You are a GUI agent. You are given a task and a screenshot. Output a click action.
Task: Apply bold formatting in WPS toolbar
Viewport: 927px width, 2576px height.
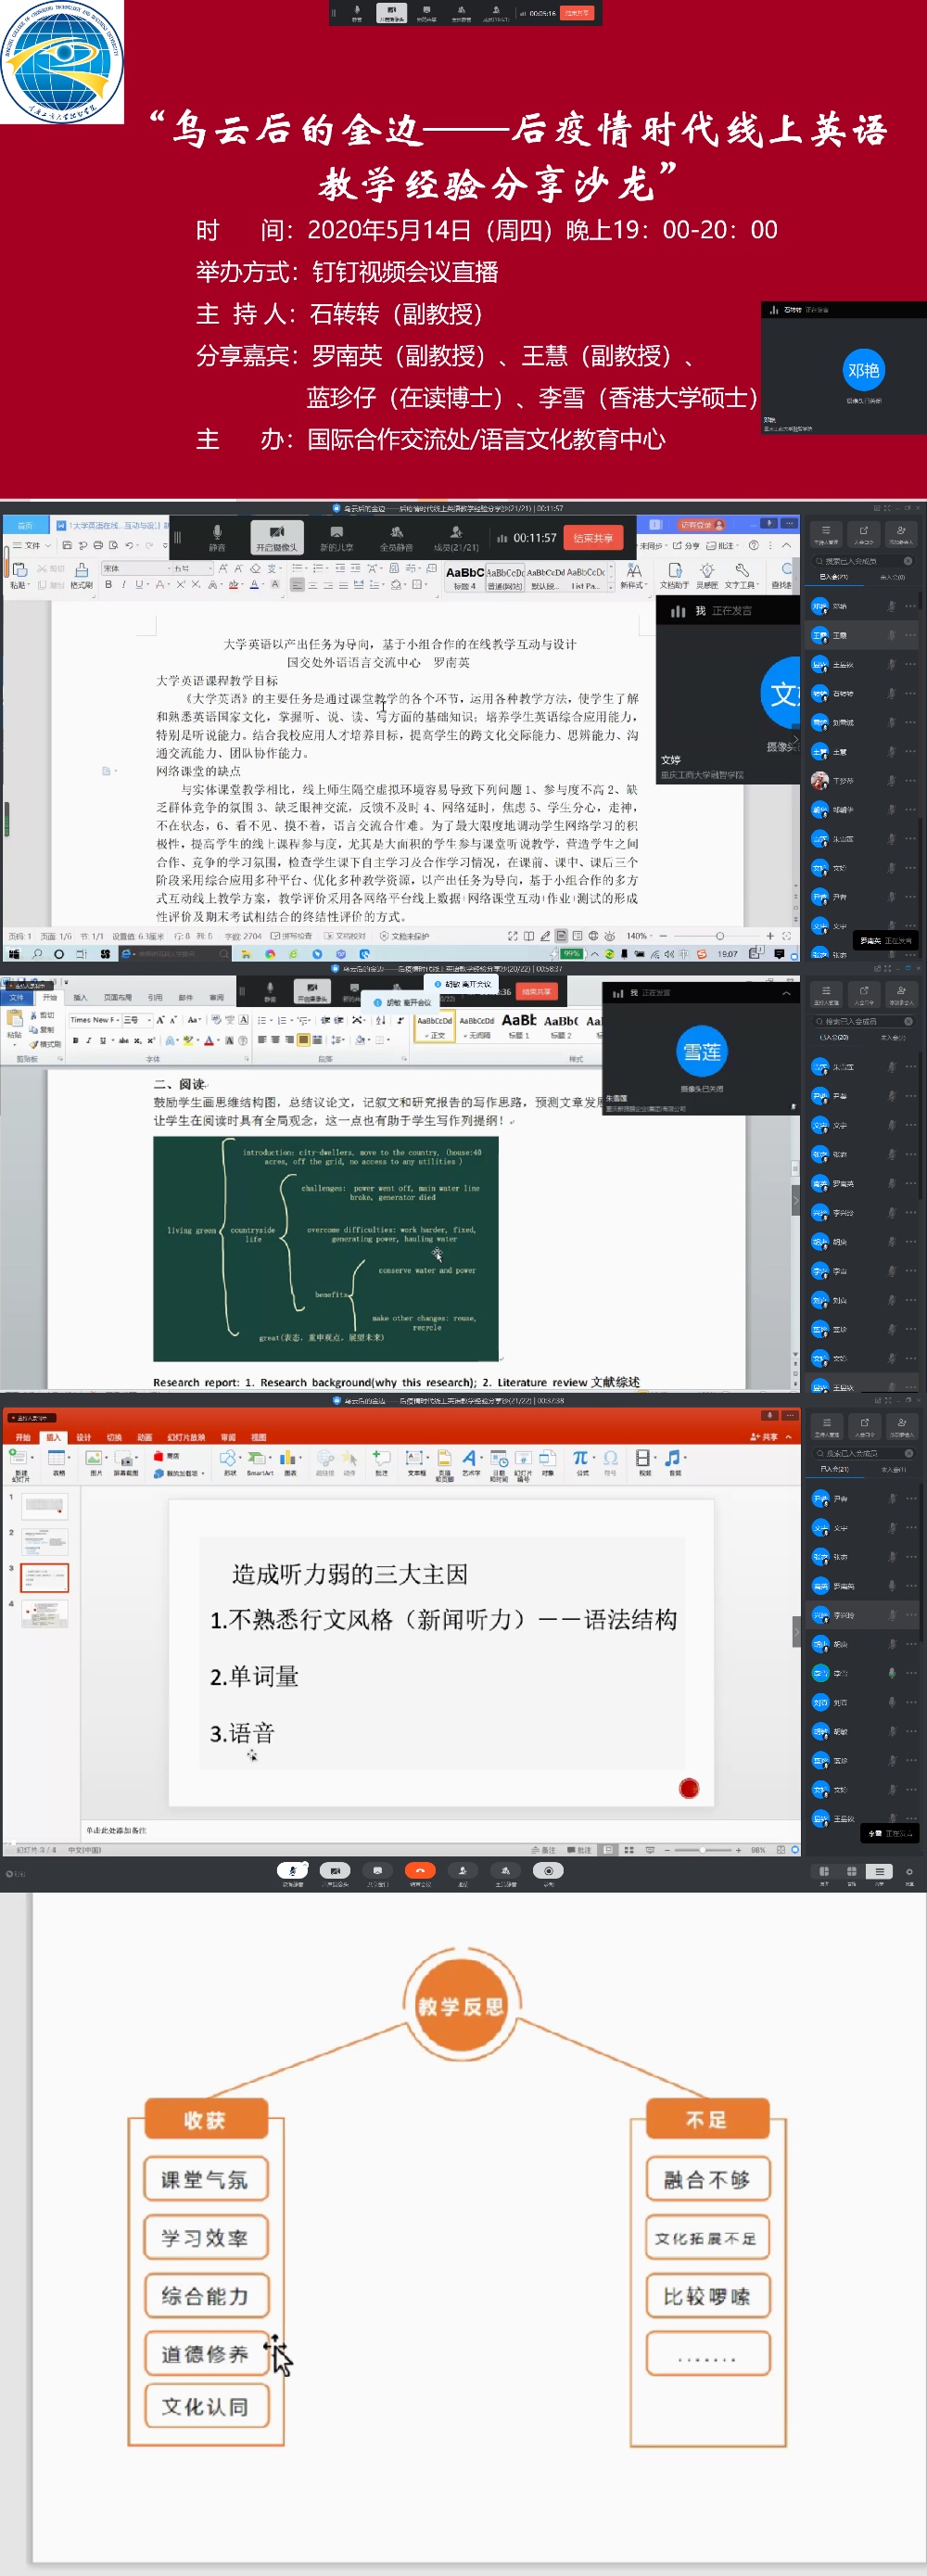108,584
